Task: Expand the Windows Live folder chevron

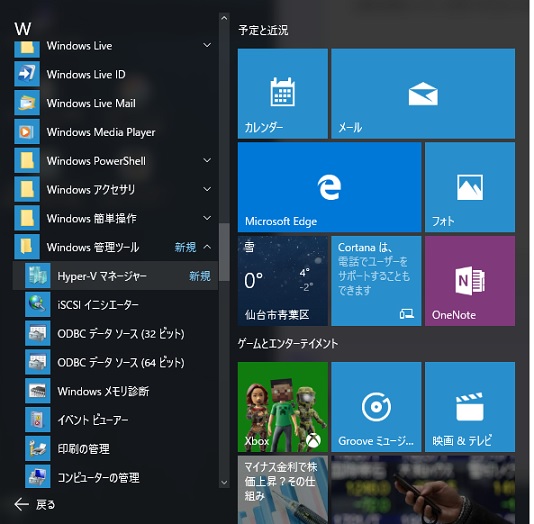Action: tap(207, 45)
